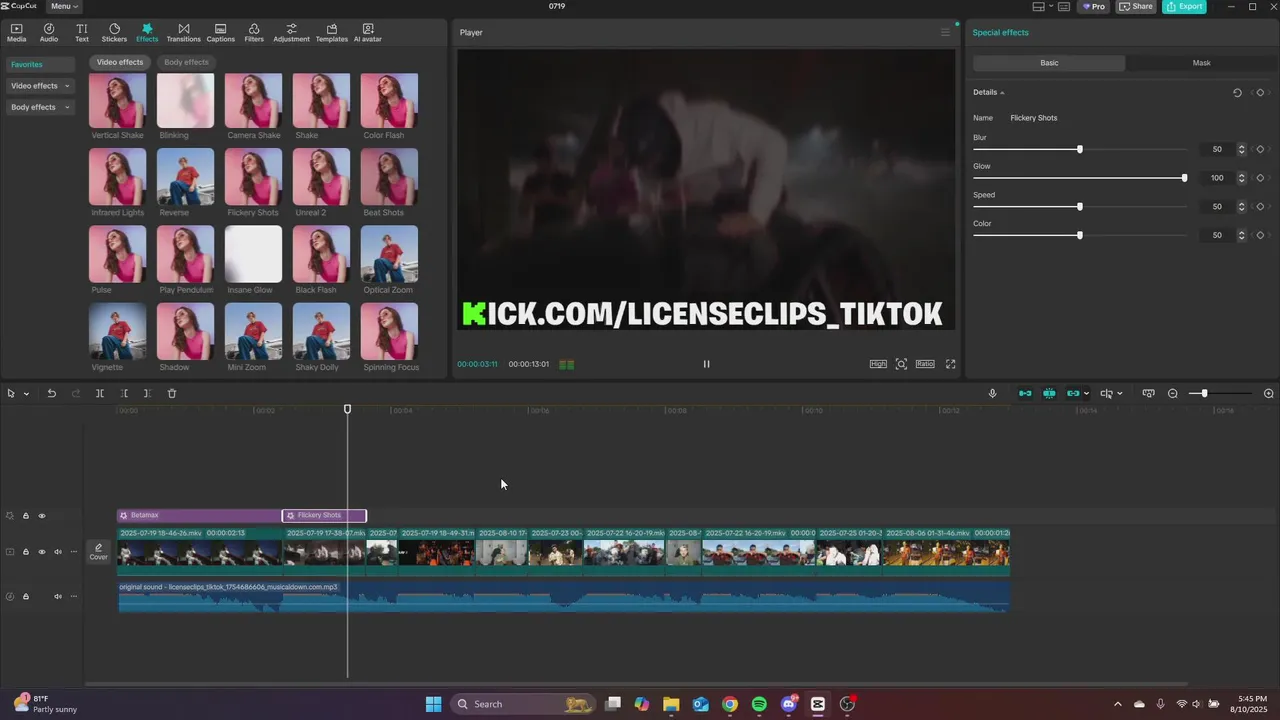Image resolution: width=1280 pixels, height=720 pixels.
Task: Switch to the Basic tab
Action: (1049, 63)
